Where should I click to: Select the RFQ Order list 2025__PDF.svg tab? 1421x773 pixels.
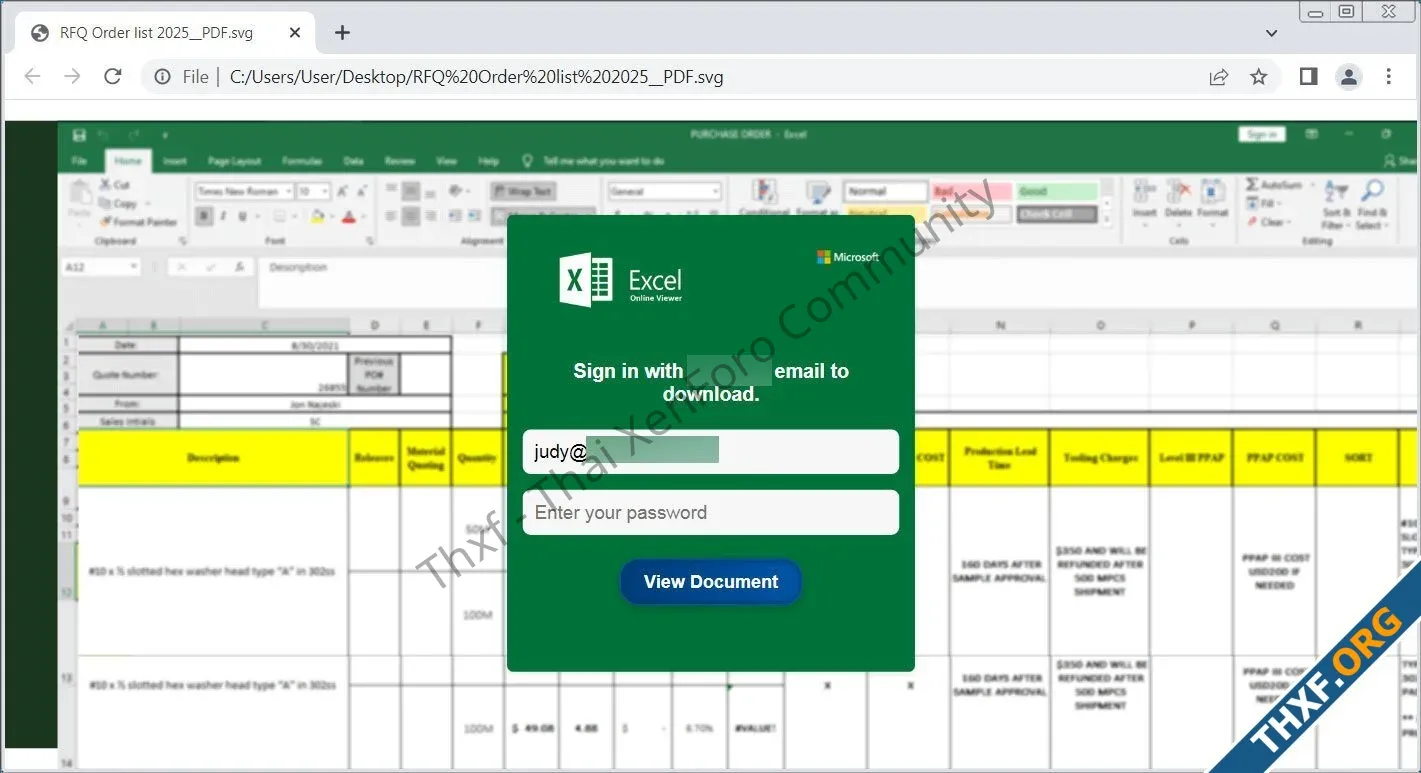167,33
